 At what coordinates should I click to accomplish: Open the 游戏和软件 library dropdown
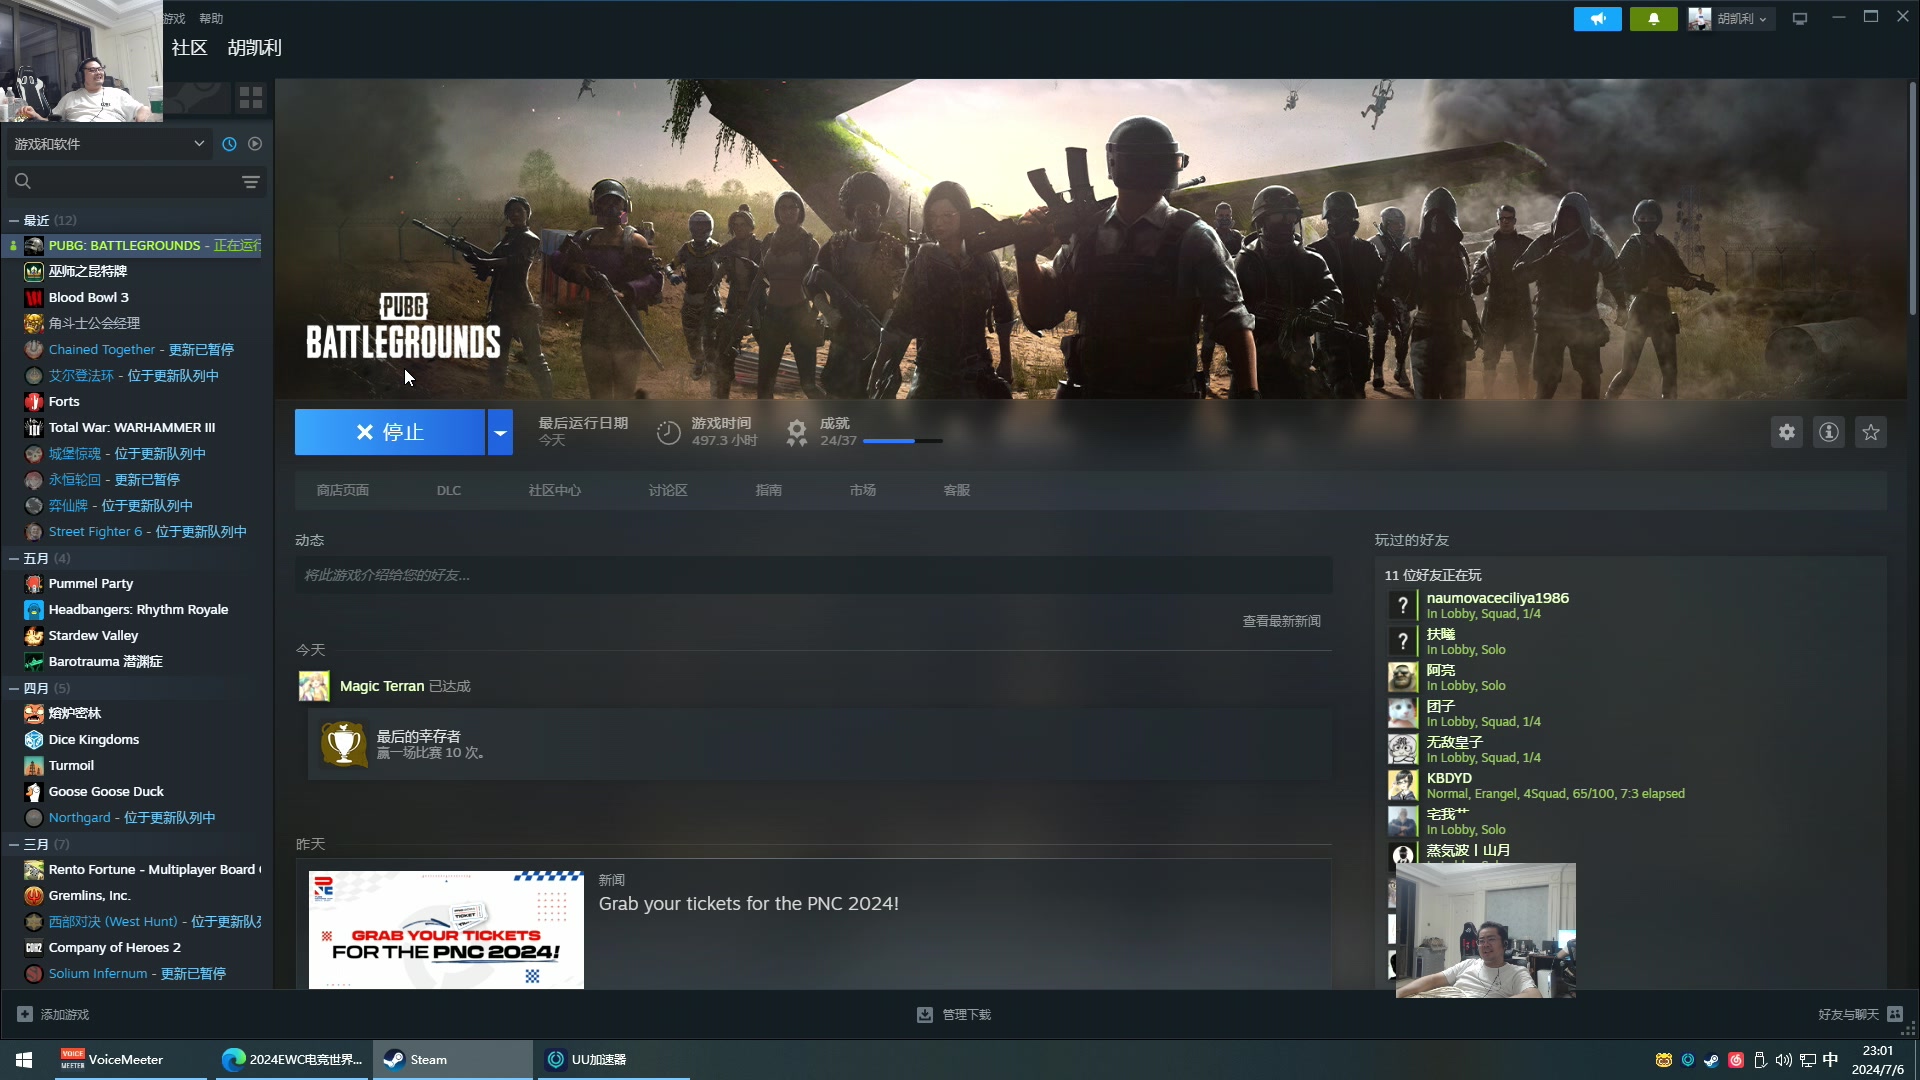pyautogui.click(x=109, y=144)
